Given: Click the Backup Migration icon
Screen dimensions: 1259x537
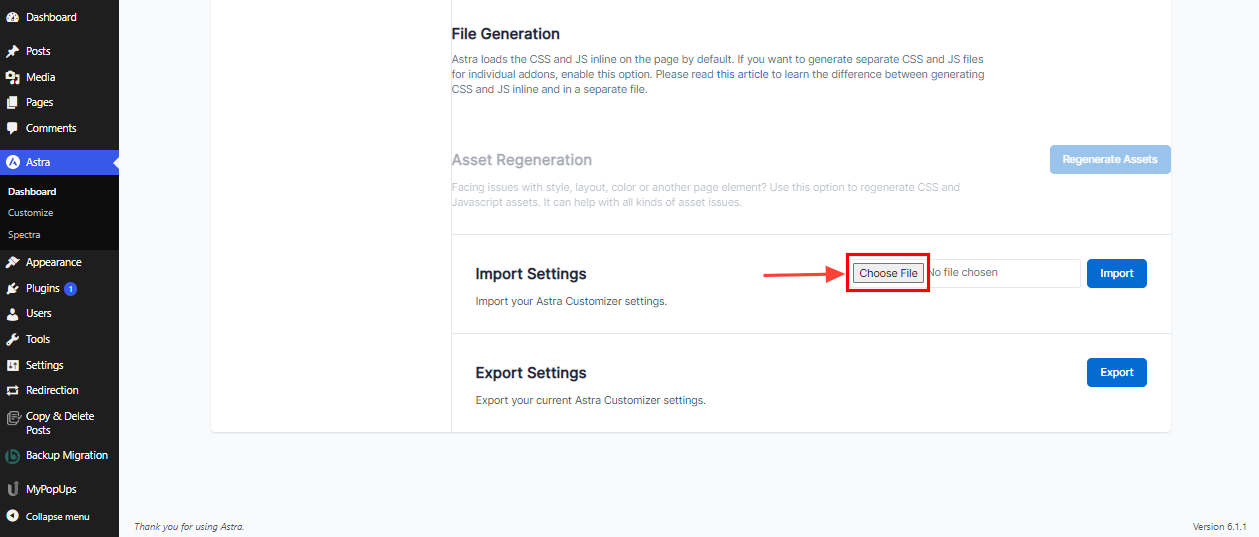Looking at the screenshot, I should 12,456.
